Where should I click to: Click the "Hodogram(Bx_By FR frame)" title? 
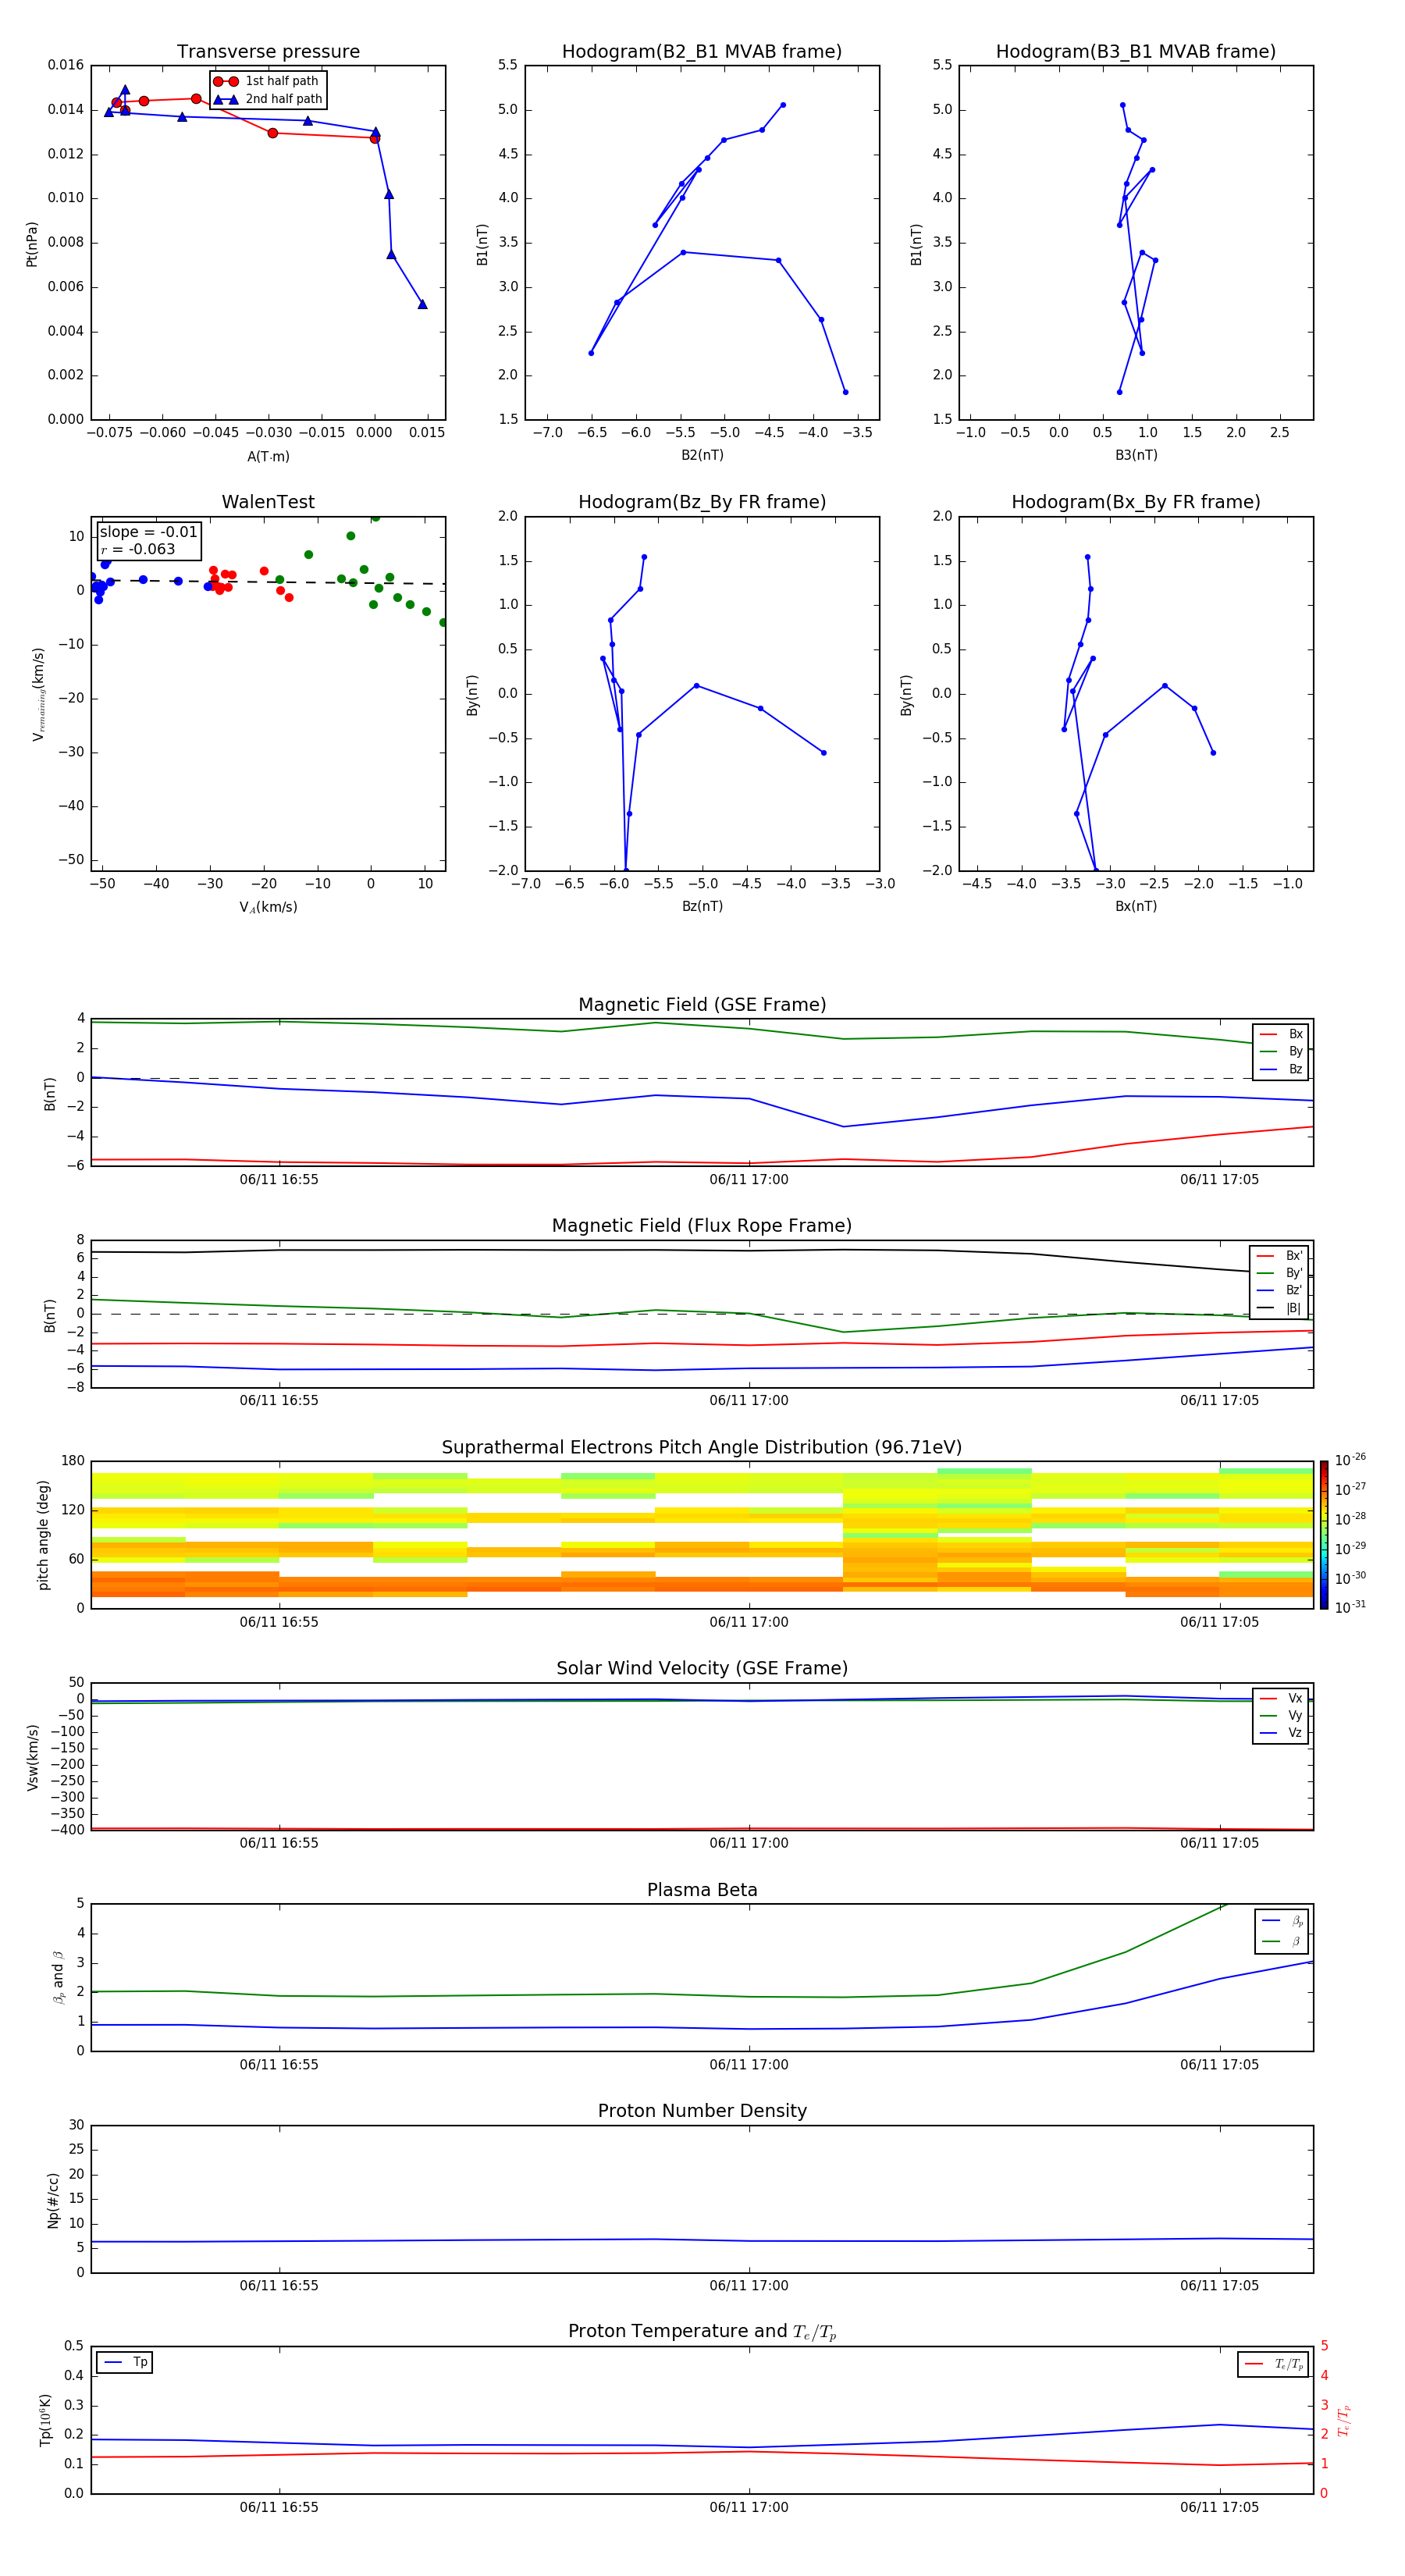pyautogui.click(x=1136, y=502)
